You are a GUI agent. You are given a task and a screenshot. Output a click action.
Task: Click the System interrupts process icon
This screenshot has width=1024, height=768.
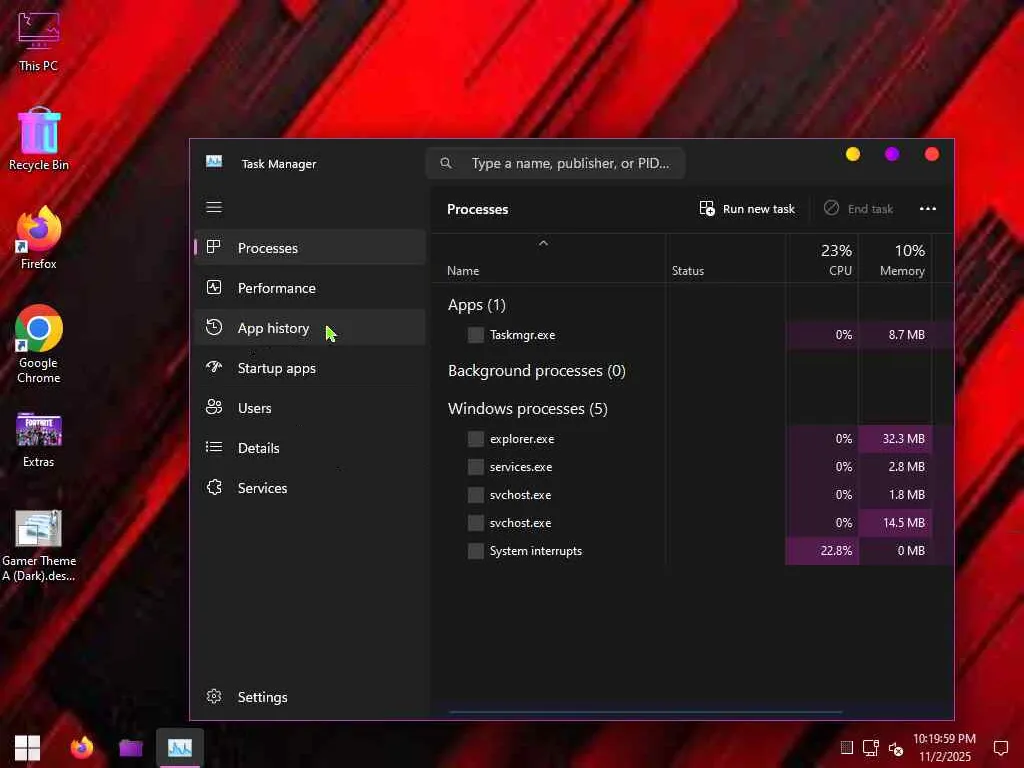[476, 551]
